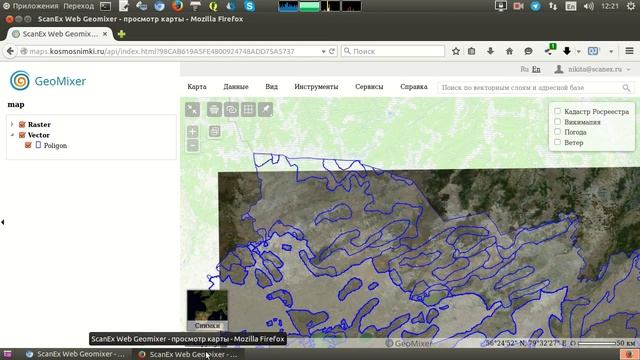Enable the Ветер overlay

click(x=558, y=142)
